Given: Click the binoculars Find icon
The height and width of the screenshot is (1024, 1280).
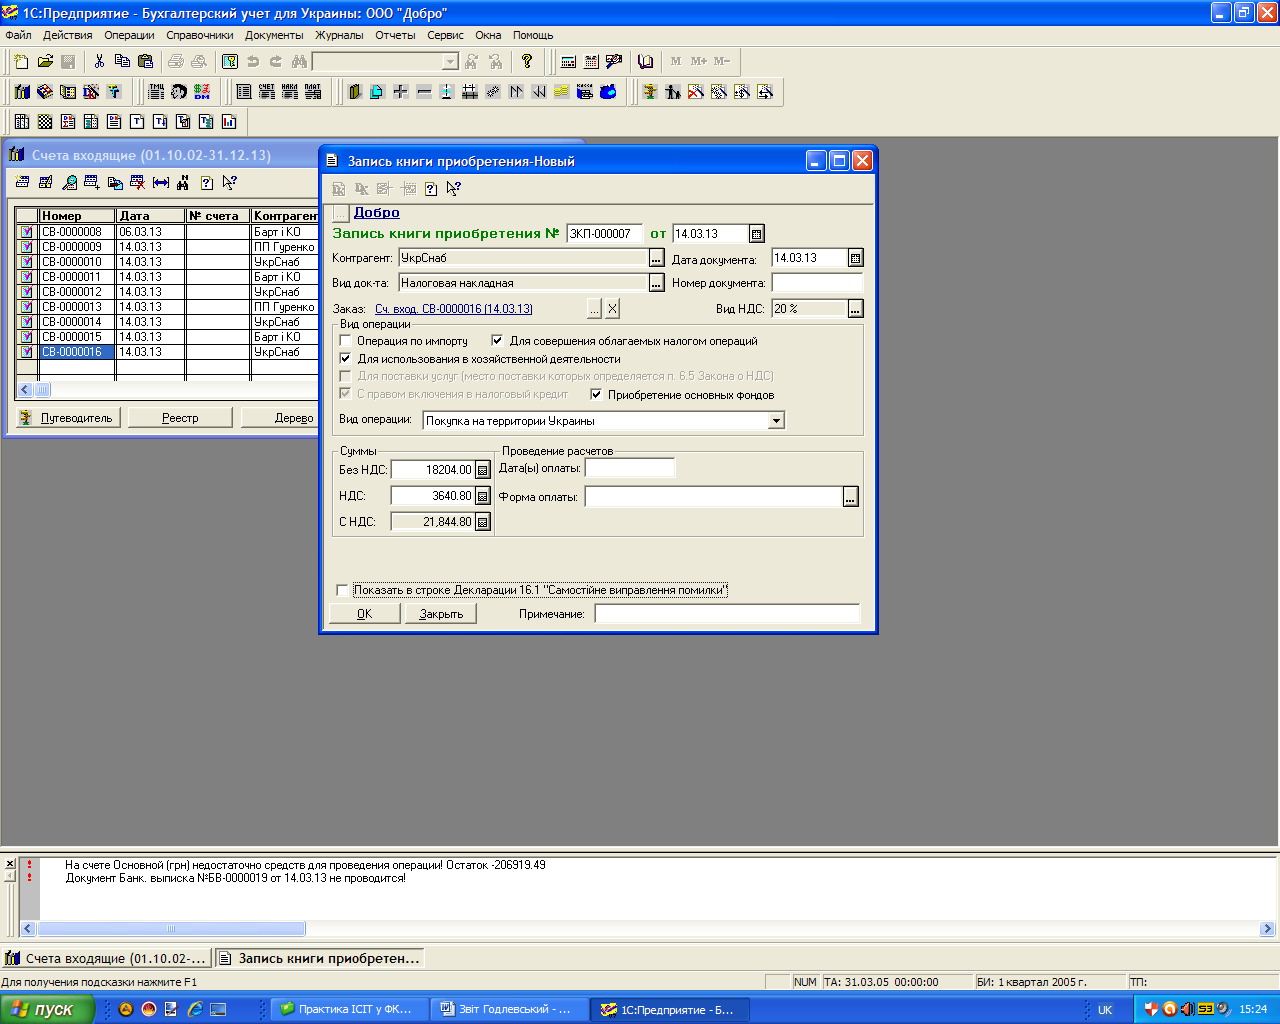Looking at the screenshot, I should coord(299,62).
